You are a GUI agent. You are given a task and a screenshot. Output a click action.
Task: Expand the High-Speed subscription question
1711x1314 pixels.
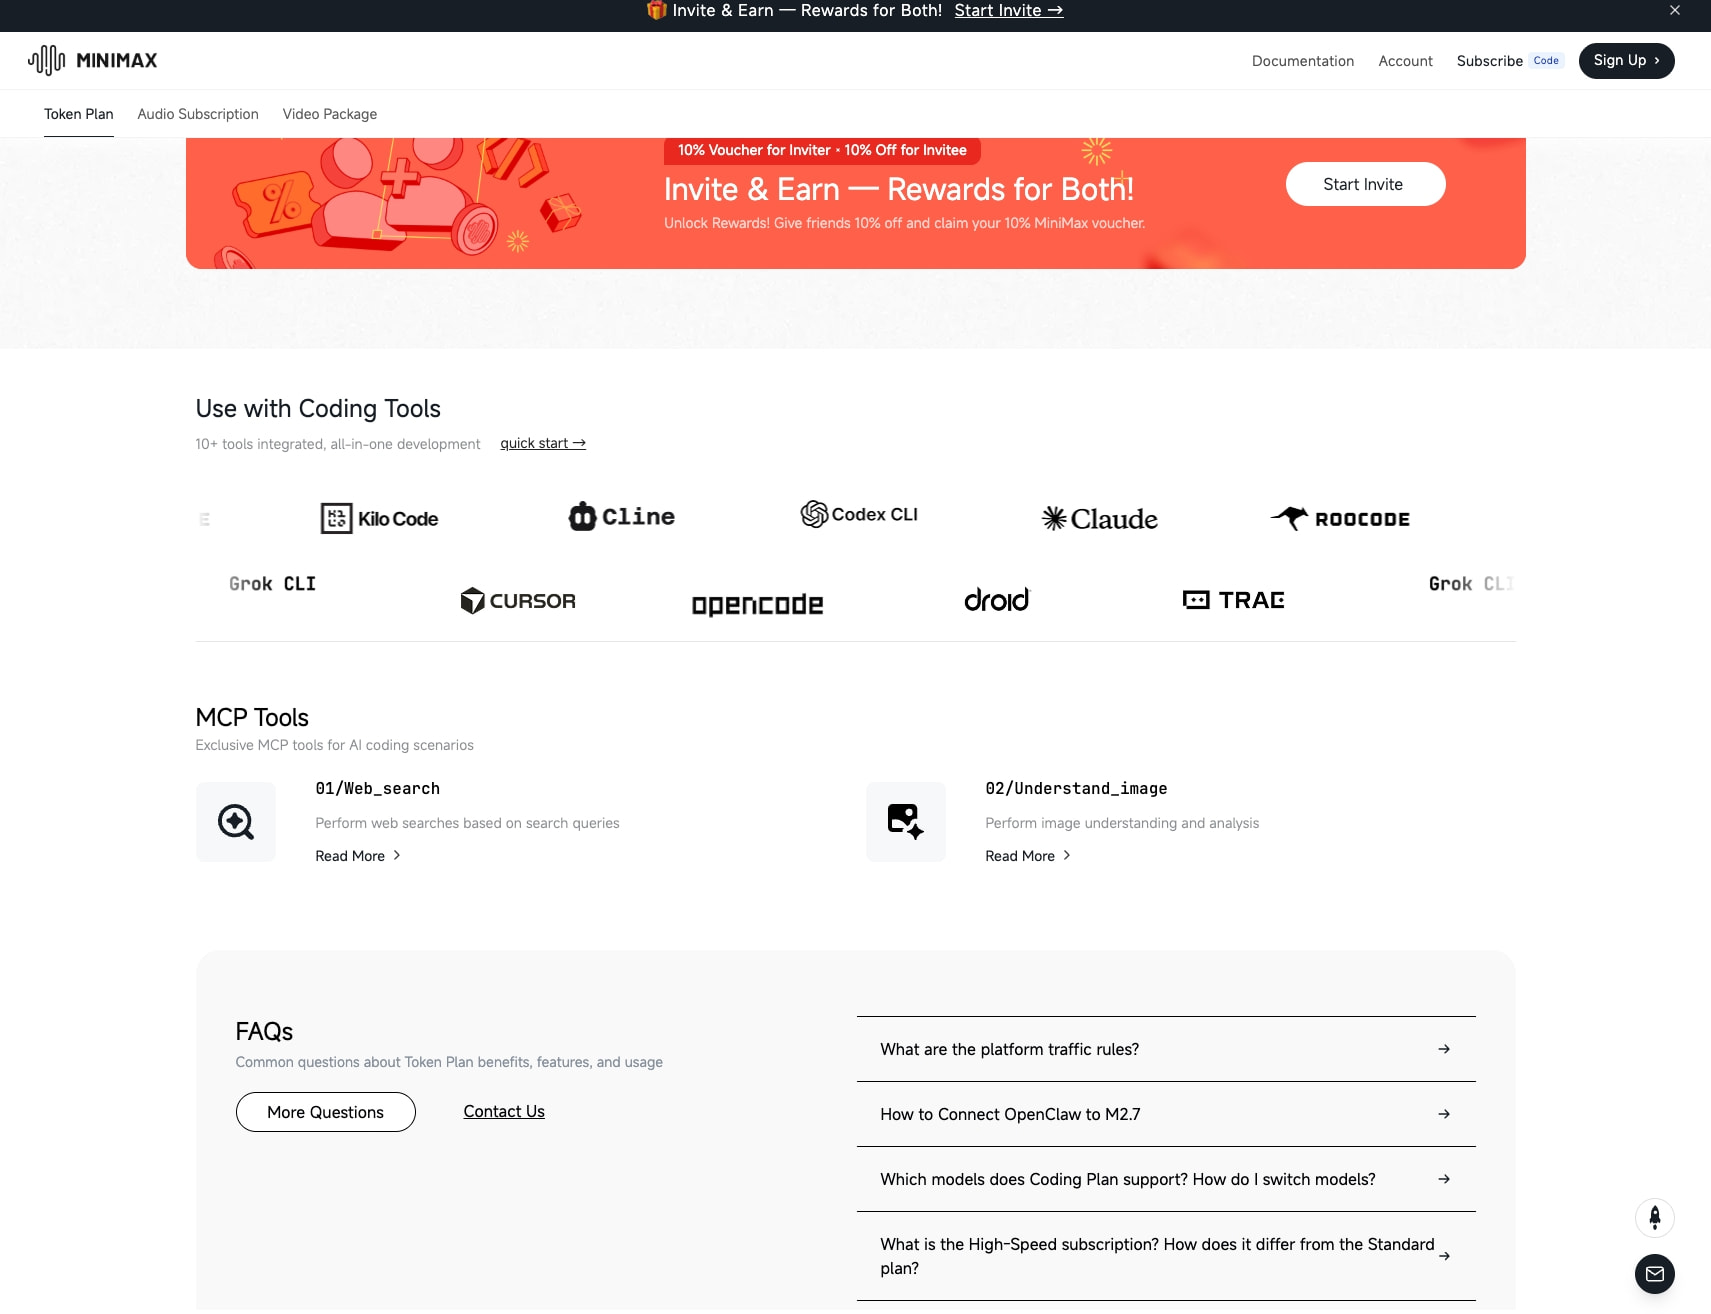(x=1166, y=1256)
